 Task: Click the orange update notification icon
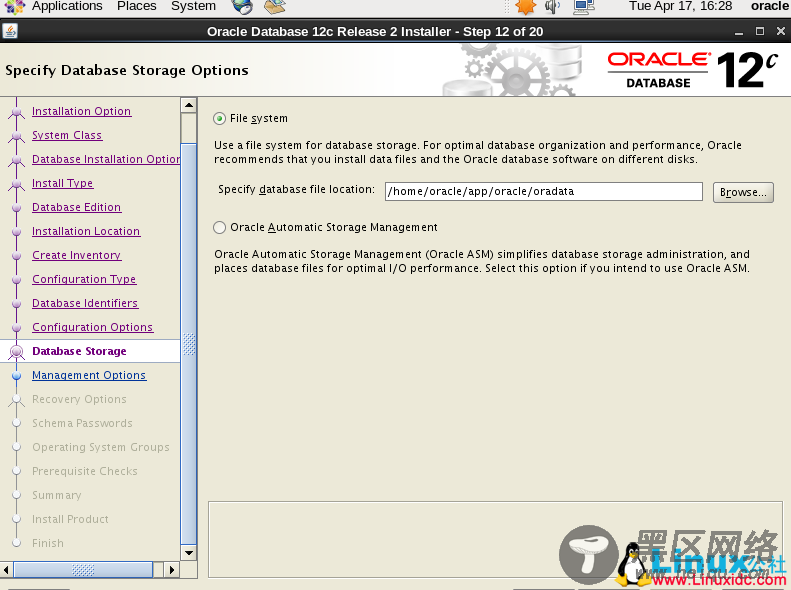(x=526, y=7)
